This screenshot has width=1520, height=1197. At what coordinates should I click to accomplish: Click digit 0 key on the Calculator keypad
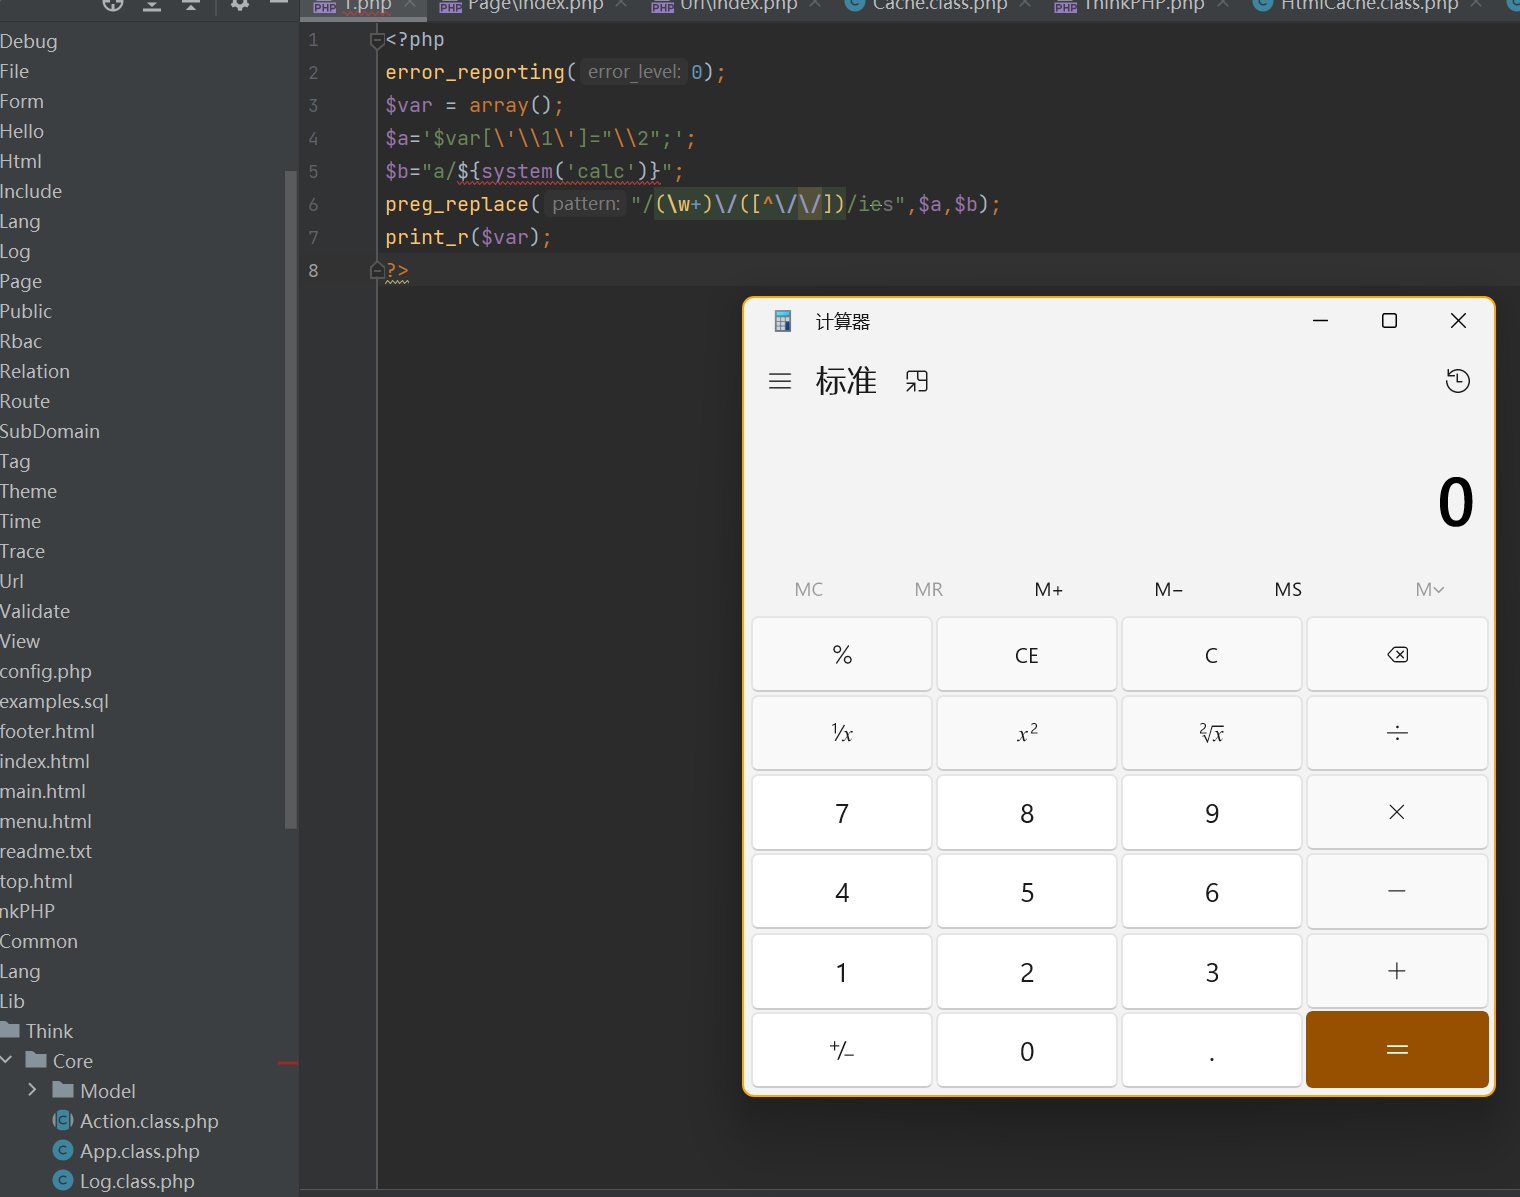1027,1050
